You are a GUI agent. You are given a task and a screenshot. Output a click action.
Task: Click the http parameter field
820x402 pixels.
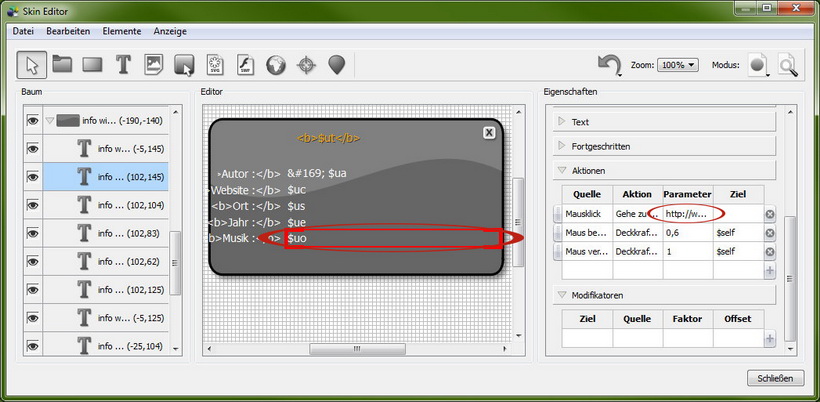pyautogui.click(x=687, y=214)
